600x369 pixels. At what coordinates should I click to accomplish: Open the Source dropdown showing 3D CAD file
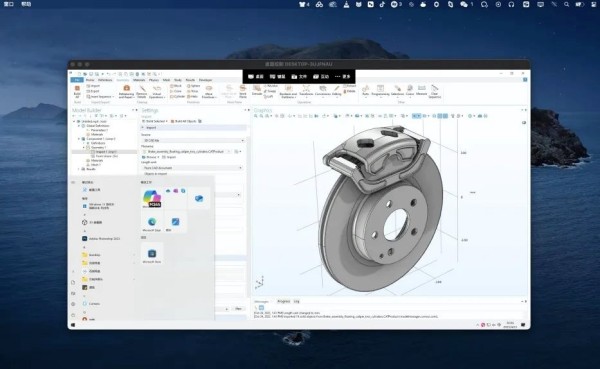click(x=192, y=140)
